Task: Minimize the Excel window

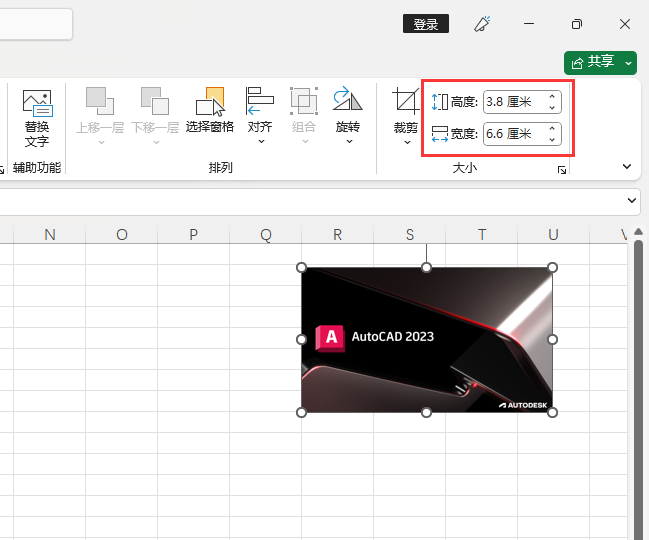Action: click(x=529, y=24)
